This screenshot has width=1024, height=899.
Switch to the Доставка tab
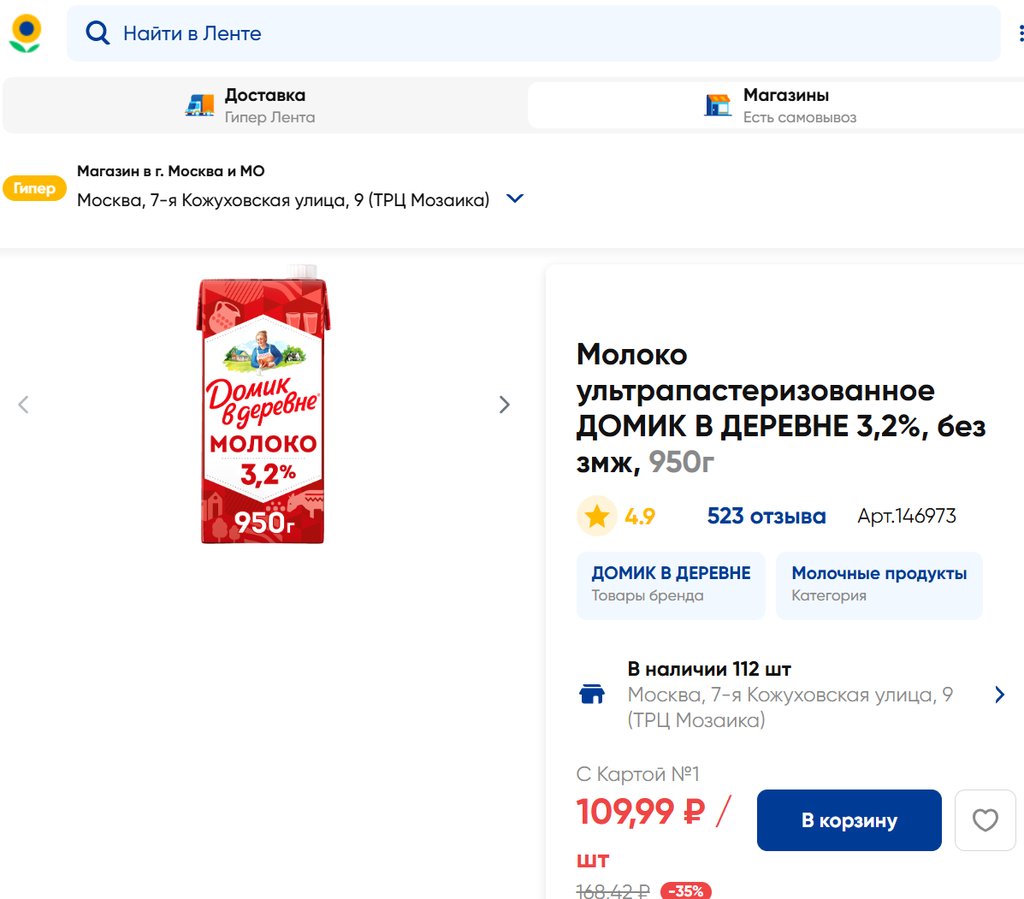(x=264, y=105)
